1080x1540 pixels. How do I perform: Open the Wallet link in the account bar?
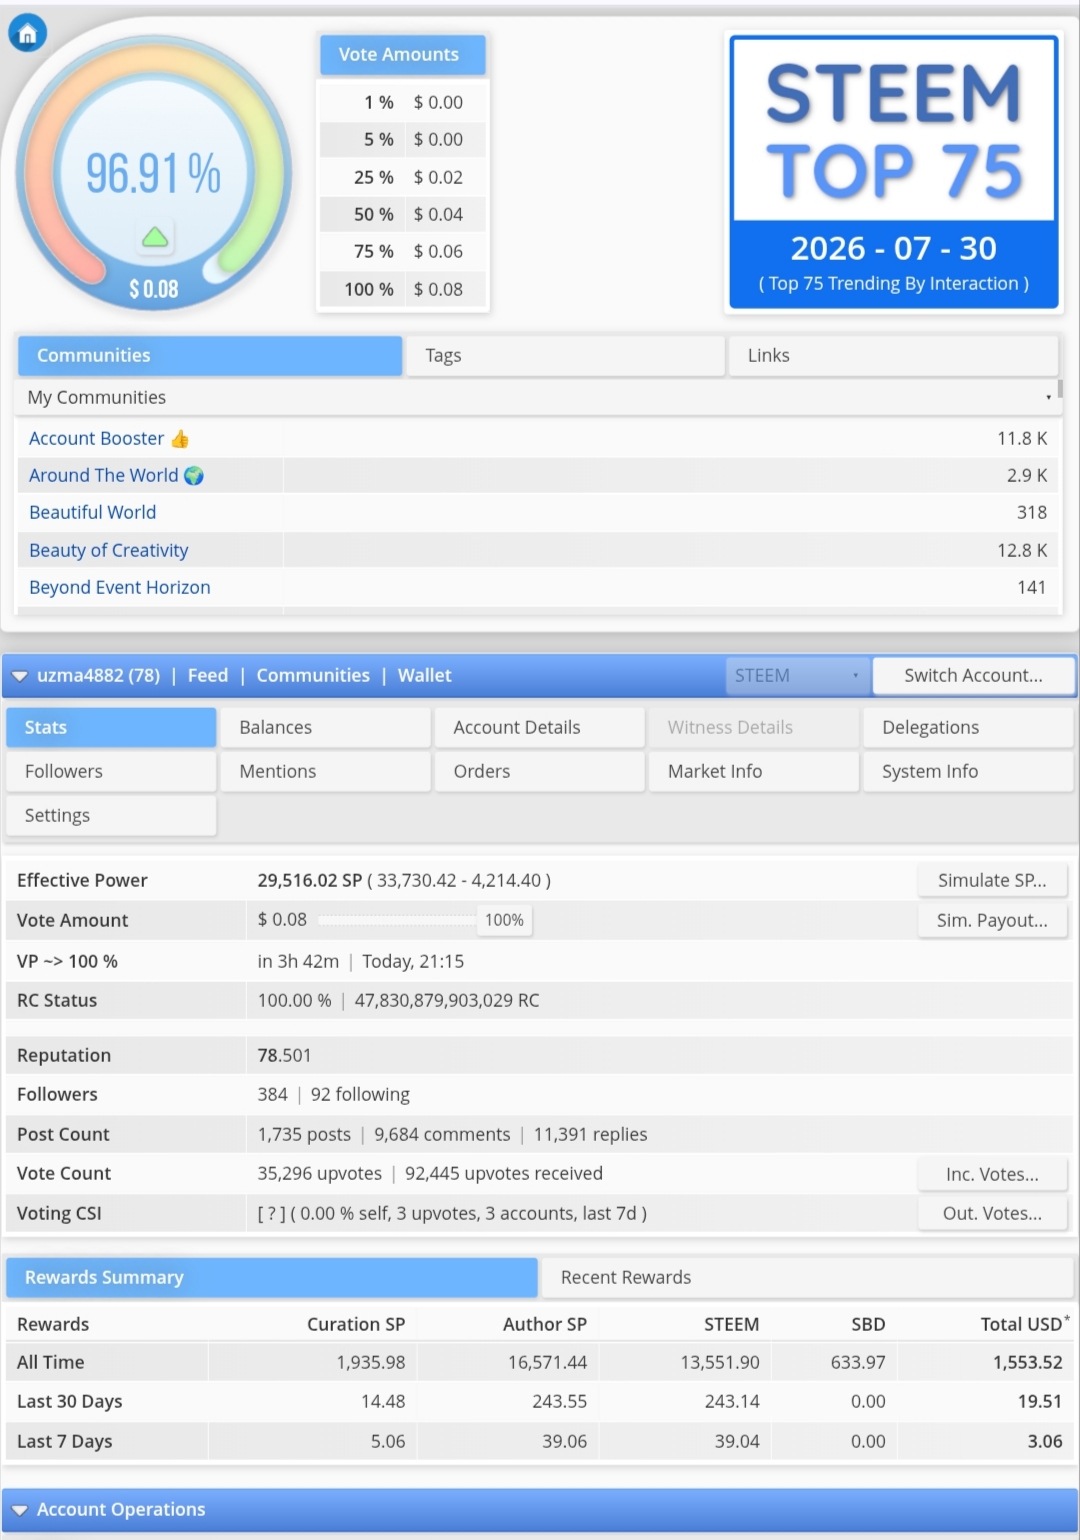coord(424,676)
